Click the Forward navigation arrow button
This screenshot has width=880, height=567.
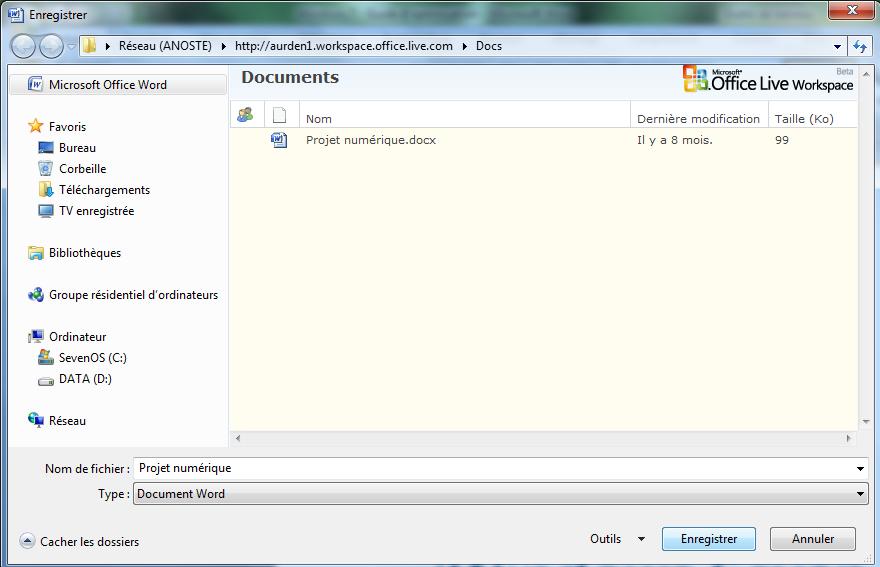[52, 46]
